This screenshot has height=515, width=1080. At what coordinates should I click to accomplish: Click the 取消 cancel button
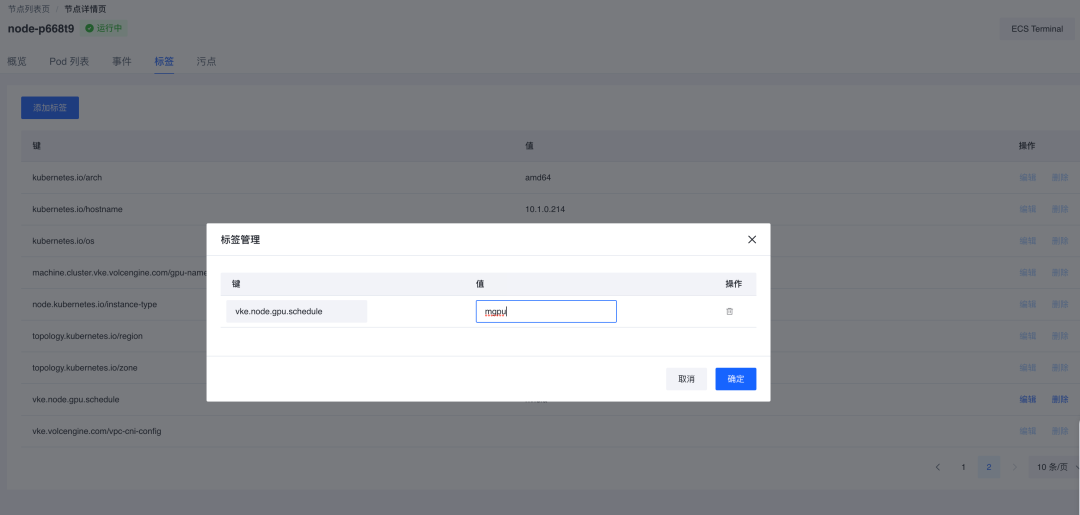pyautogui.click(x=686, y=379)
